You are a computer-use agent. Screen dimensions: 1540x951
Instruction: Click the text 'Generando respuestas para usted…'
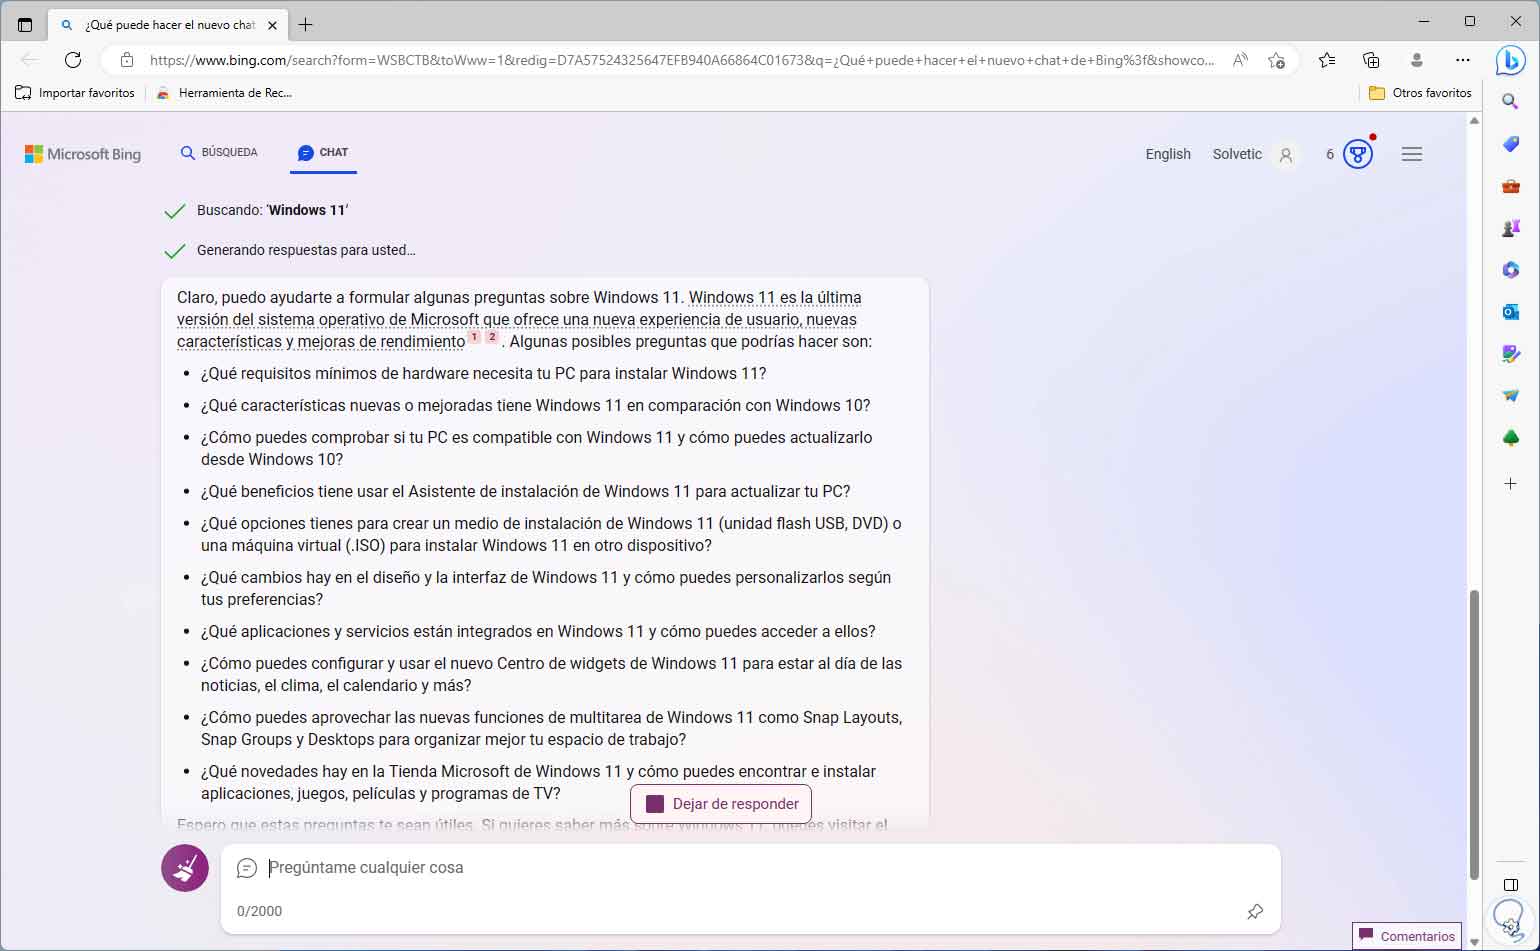click(x=306, y=250)
